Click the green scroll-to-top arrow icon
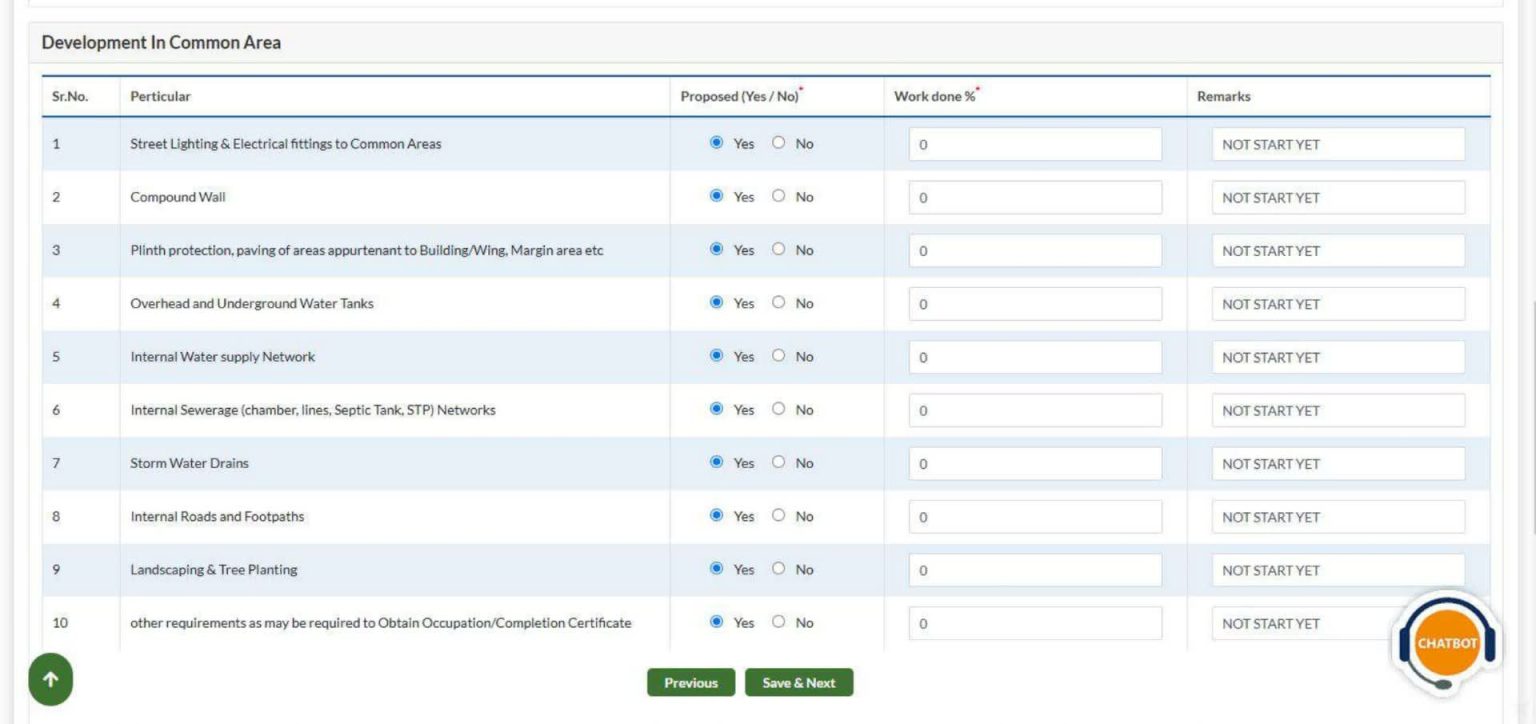 pos(50,680)
